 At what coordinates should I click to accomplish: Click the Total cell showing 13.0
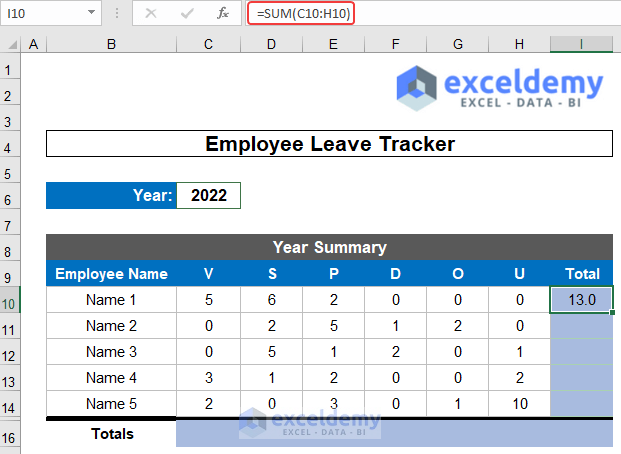click(581, 300)
